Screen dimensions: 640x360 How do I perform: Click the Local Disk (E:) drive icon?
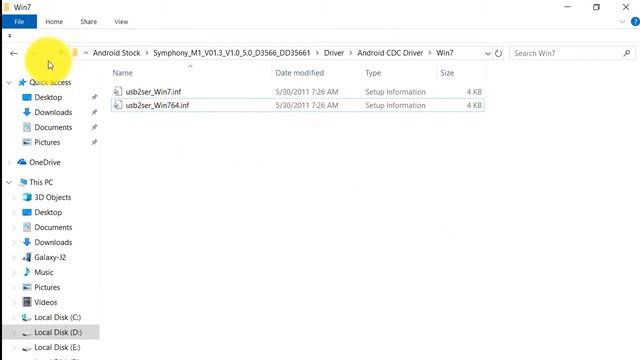coord(27,348)
